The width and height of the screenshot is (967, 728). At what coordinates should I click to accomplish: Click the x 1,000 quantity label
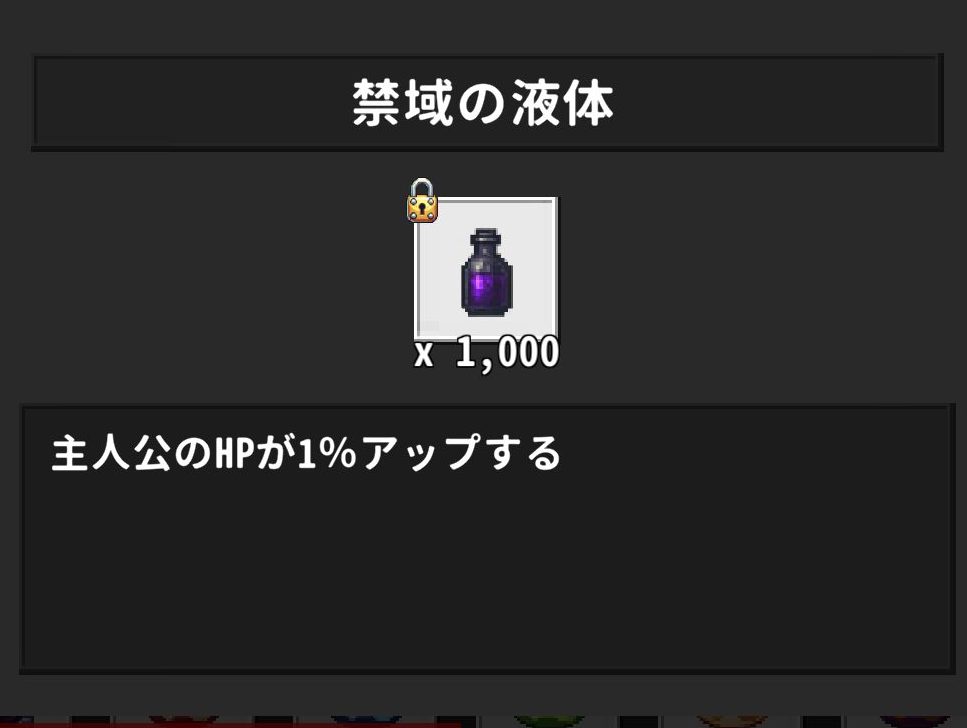pyautogui.click(x=487, y=354)
